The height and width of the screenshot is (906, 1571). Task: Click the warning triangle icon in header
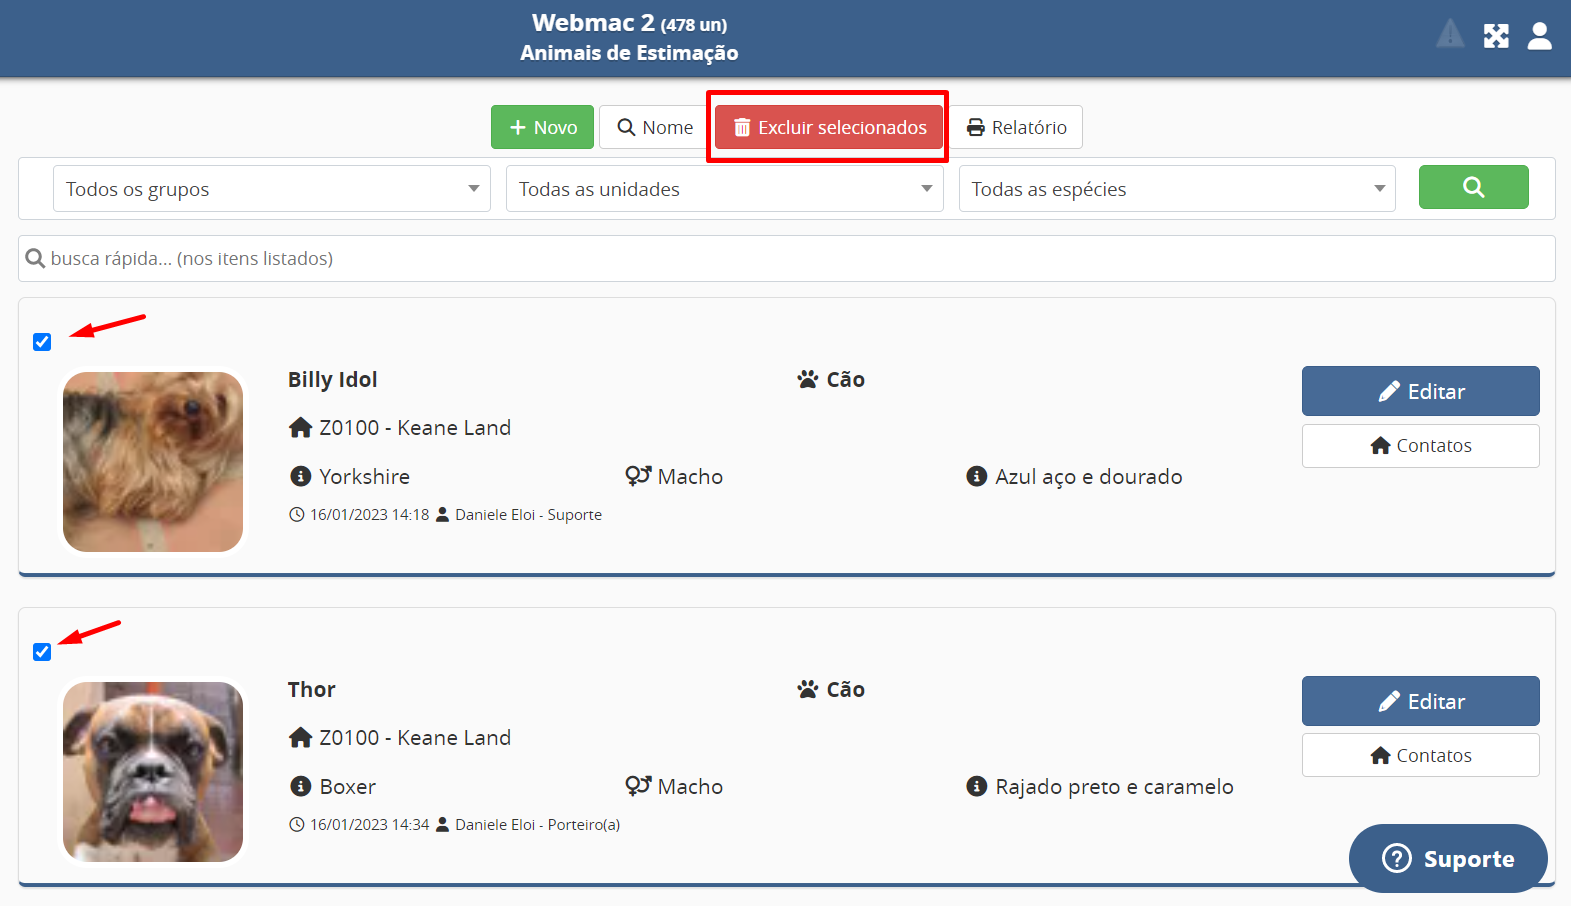(x=1450, y=35)
